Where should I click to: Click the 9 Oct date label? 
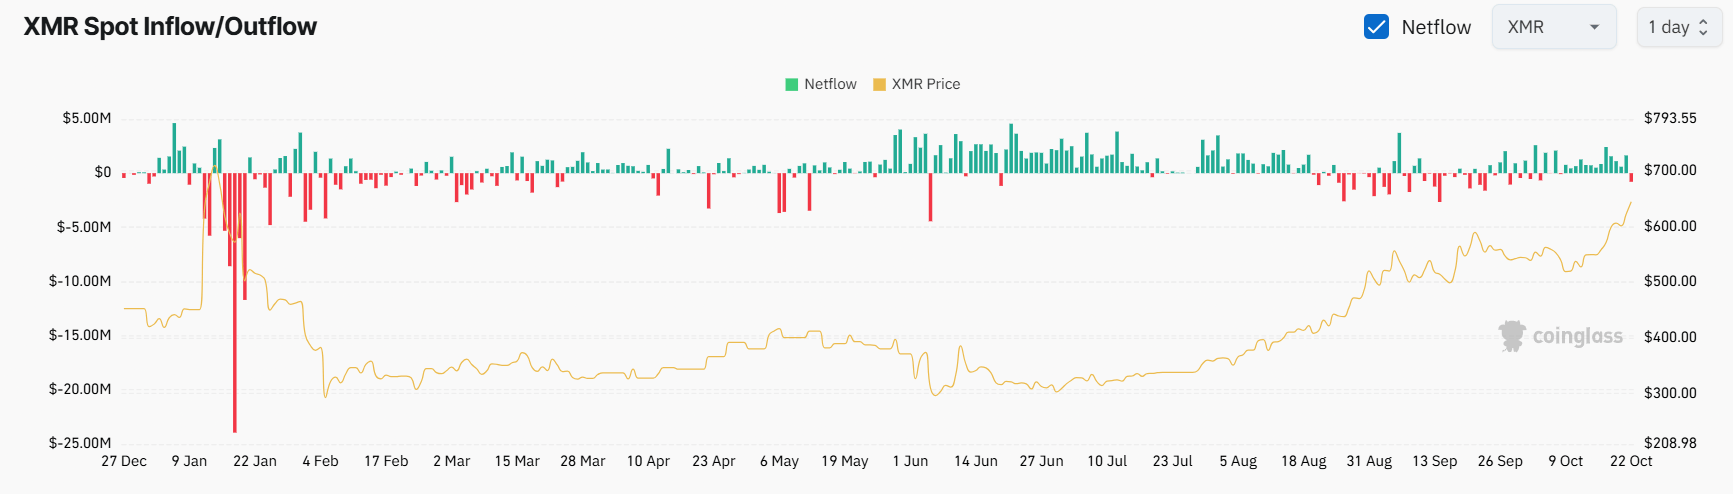(x=1566, y=461)
